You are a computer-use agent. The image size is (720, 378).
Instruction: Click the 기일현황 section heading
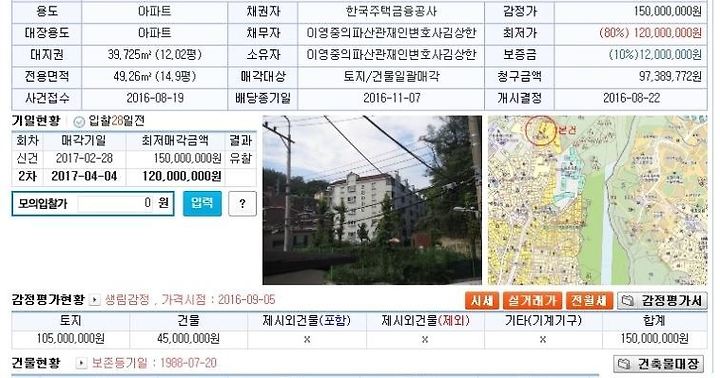[36, 121]
